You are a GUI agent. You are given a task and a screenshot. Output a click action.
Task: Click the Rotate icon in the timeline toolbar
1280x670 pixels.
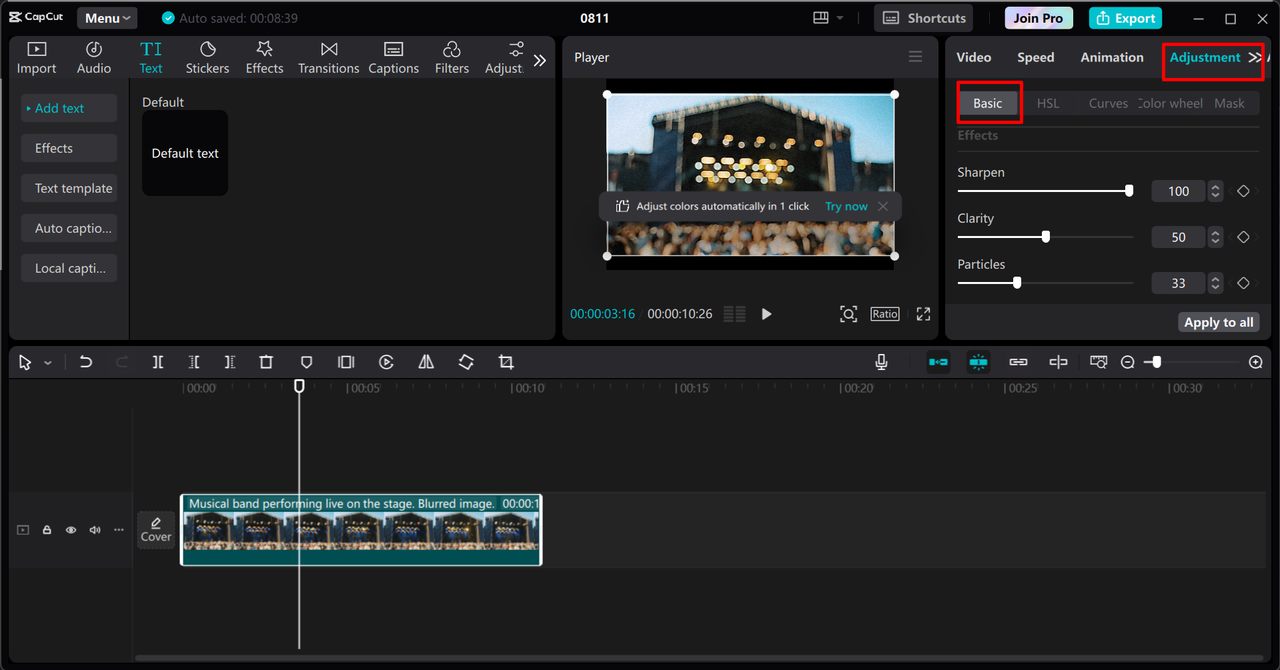tap(466, 362)
